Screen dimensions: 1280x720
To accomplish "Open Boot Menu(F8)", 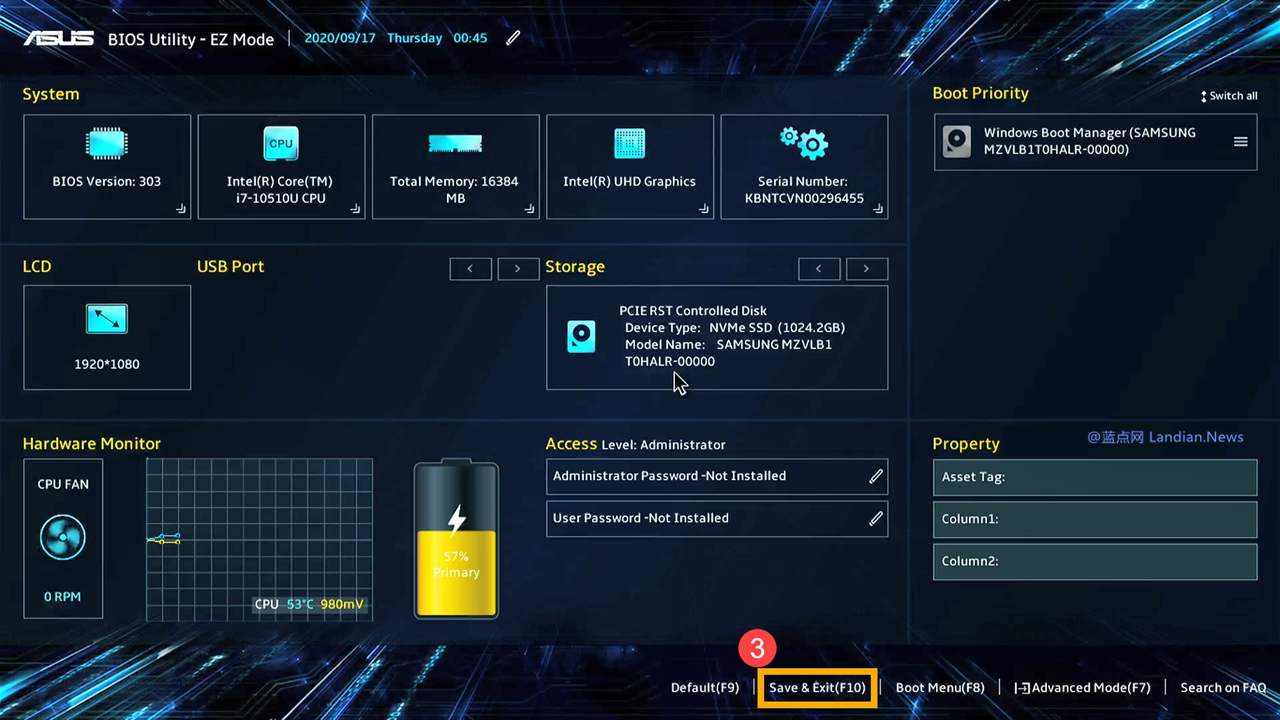I will pos(940,688).
